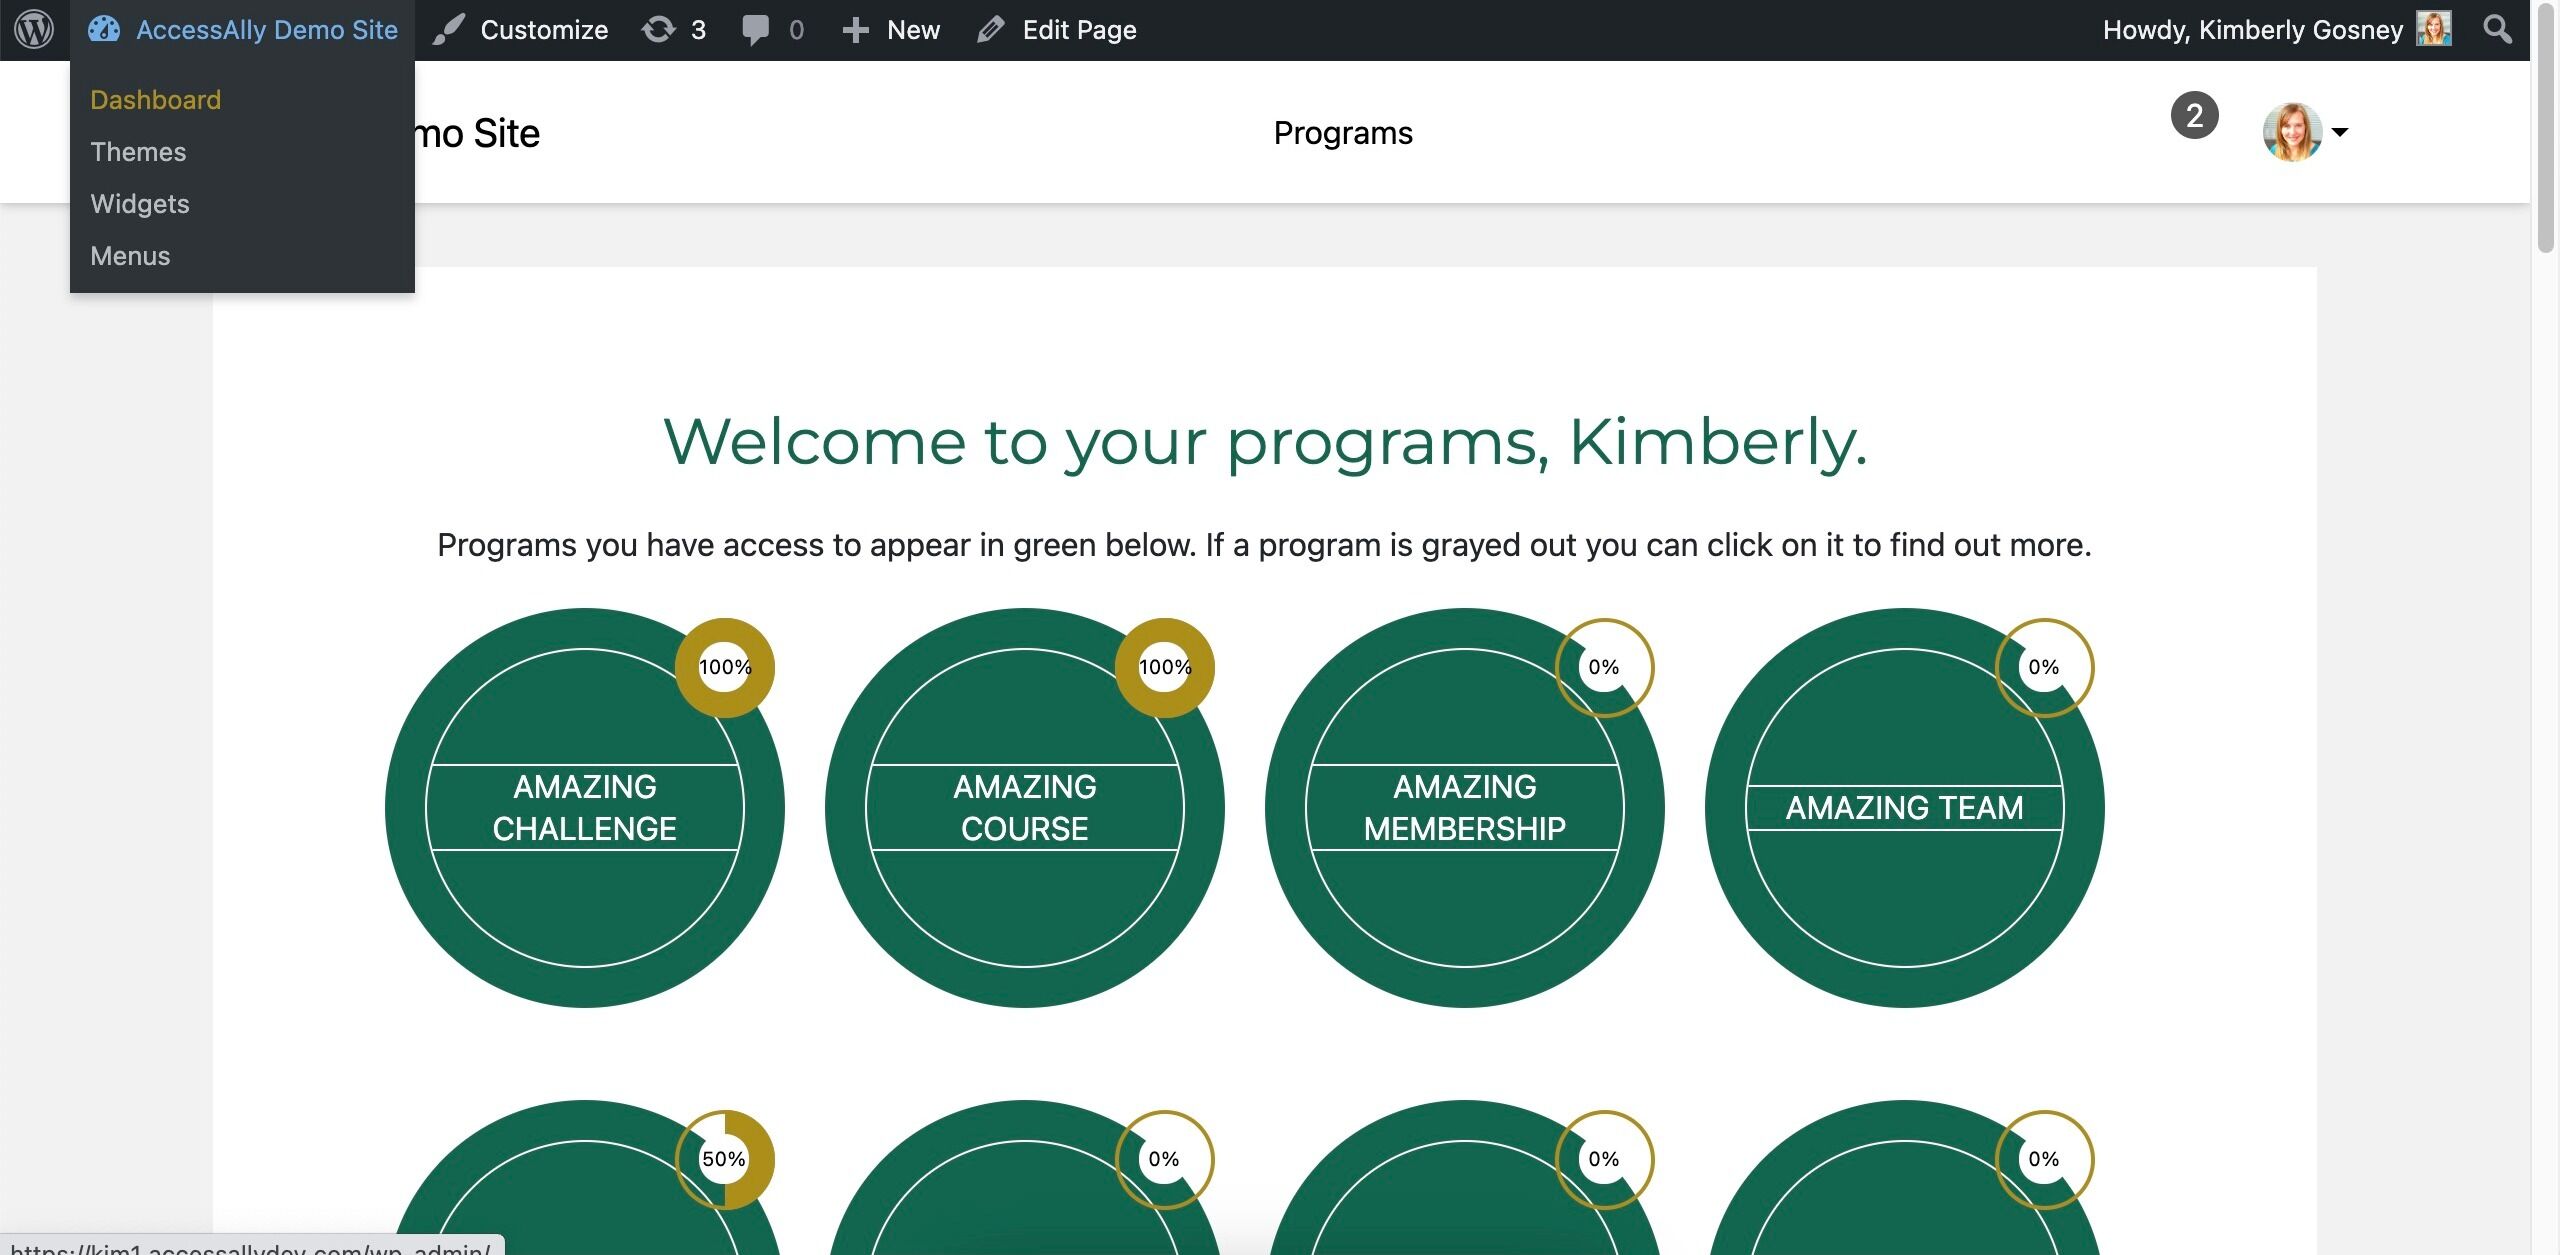The width and height of the screenshot is (2560, 1255).
Task: Select Themes in the site submenu
Action: click(138, 152)
